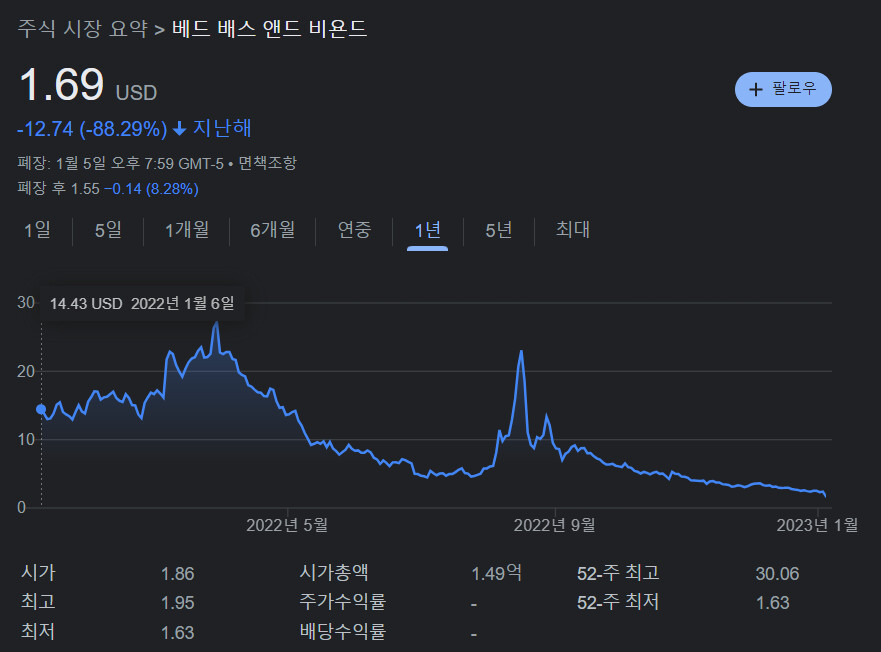This screenshot has height=652, width=881.
Task: Click the 52-주 최고 value 30.06
Action: point(777,574)
